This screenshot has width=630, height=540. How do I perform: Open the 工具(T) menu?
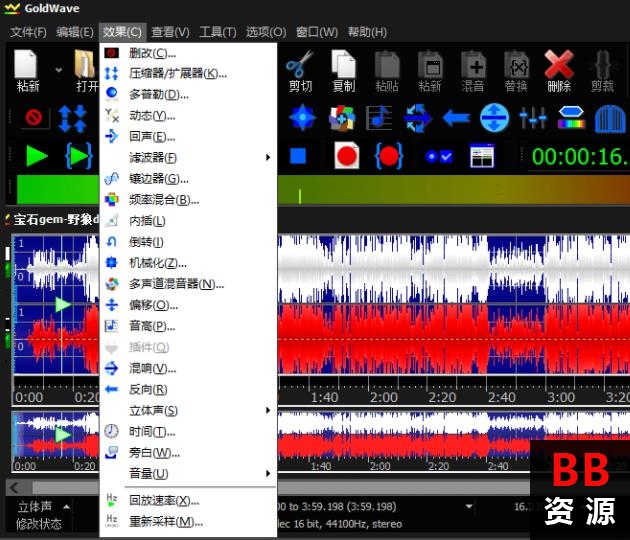[x=218, y=32]
